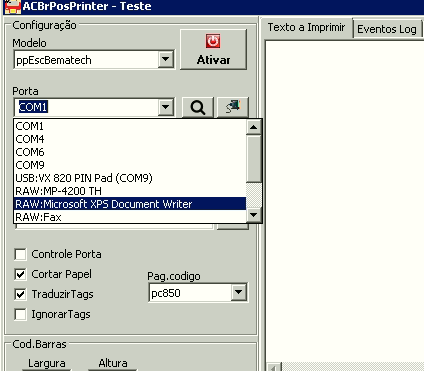The image size is (424, 371).
Task: Uncheck the Cortar Papel checkbox
Action: (20, 274)
